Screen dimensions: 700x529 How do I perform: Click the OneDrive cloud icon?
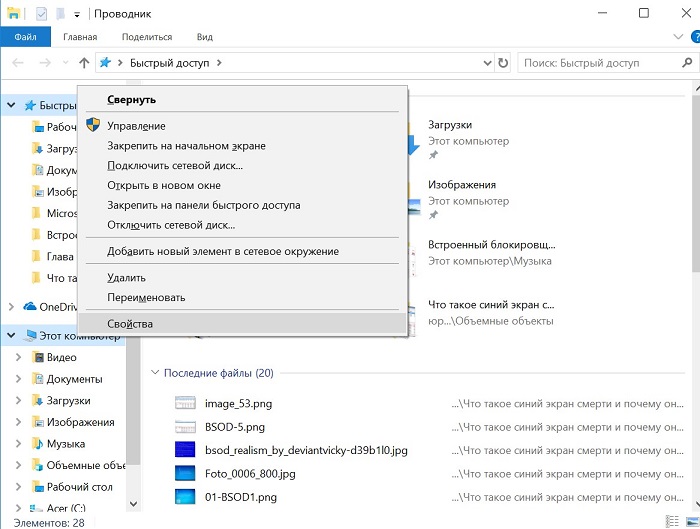[x=30, y=306]
